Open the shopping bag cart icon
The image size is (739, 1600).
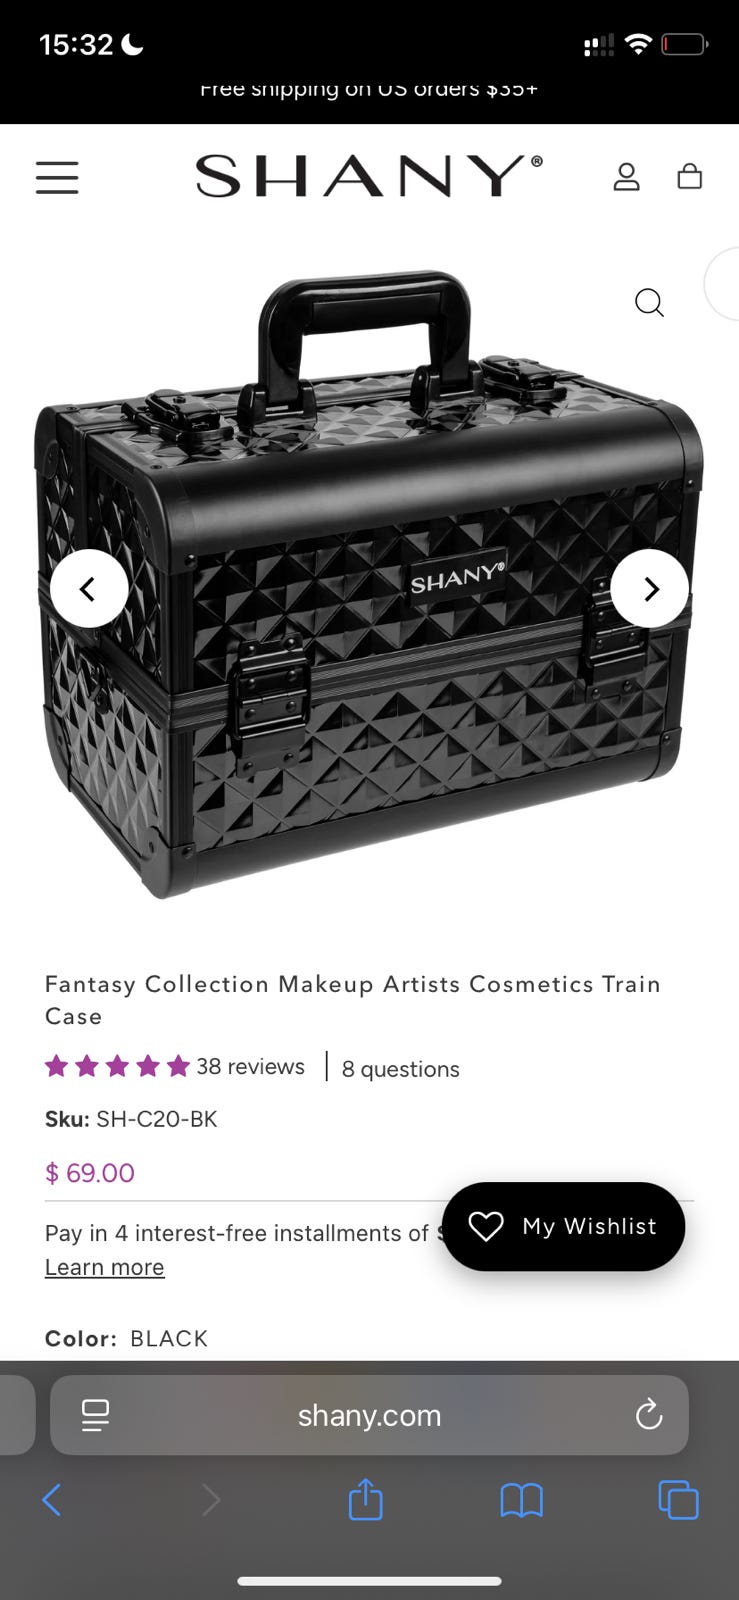(690, 177)
